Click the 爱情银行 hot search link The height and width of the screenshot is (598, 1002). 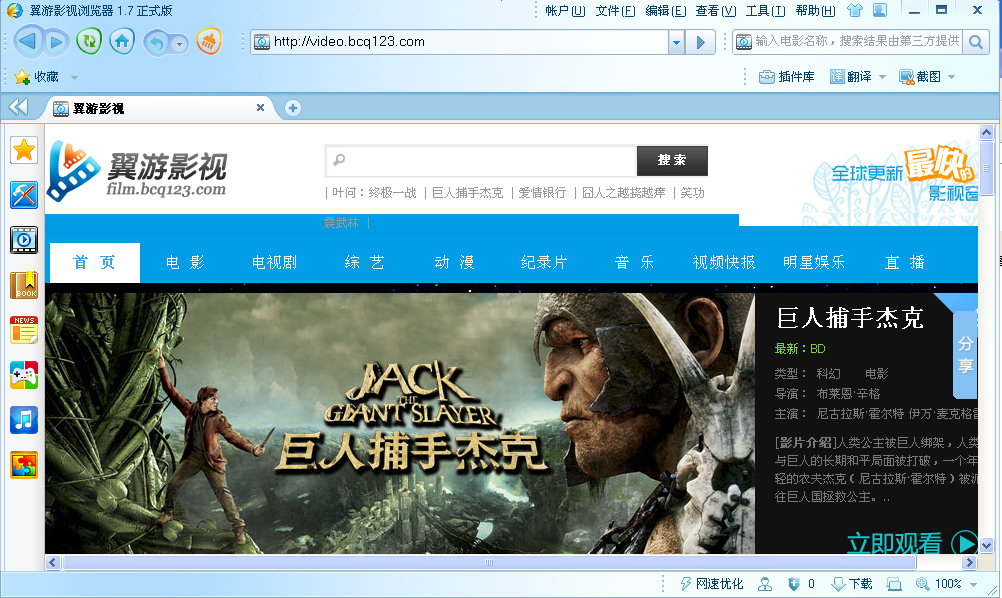pos(542,193)
